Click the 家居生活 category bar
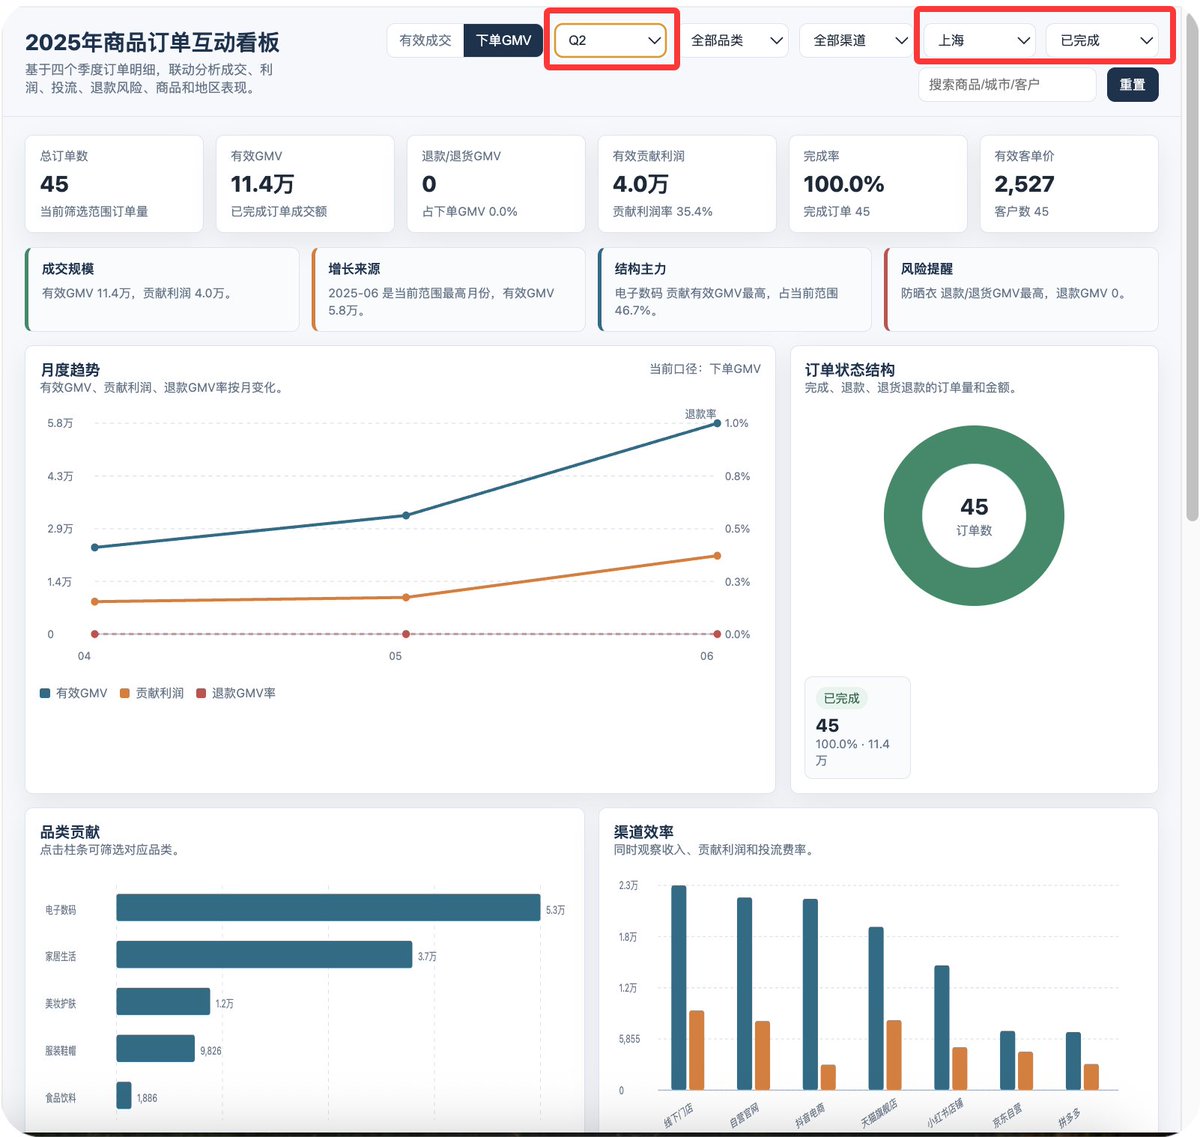This screenshot has height=1137, width=1200. coord(264,954)
